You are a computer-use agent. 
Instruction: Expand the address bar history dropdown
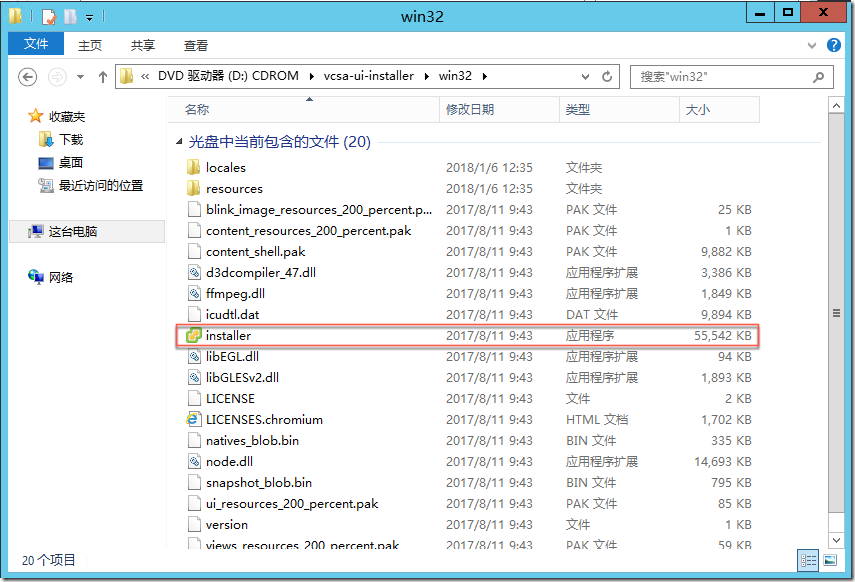585,77
